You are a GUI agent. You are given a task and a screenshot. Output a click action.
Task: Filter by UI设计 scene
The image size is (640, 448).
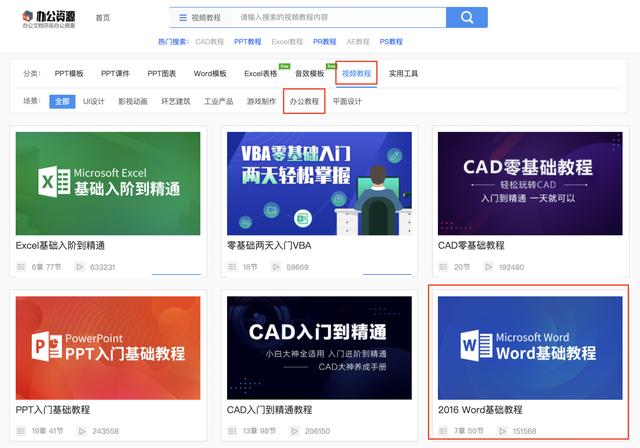pos(93,101)
